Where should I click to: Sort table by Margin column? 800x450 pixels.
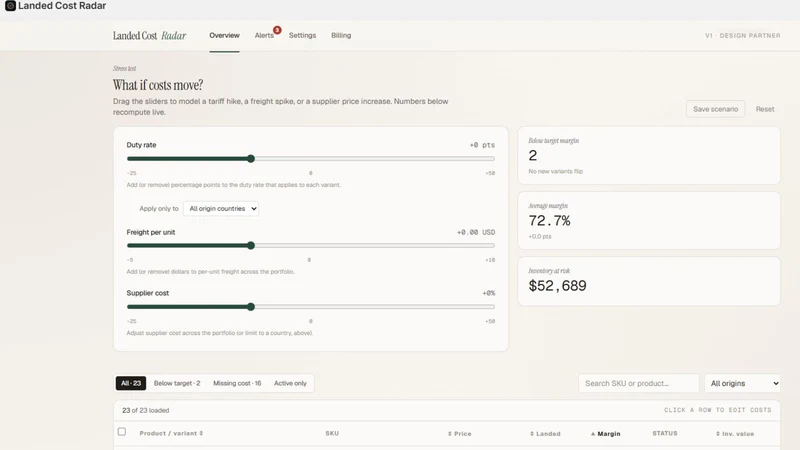point(606,434)
